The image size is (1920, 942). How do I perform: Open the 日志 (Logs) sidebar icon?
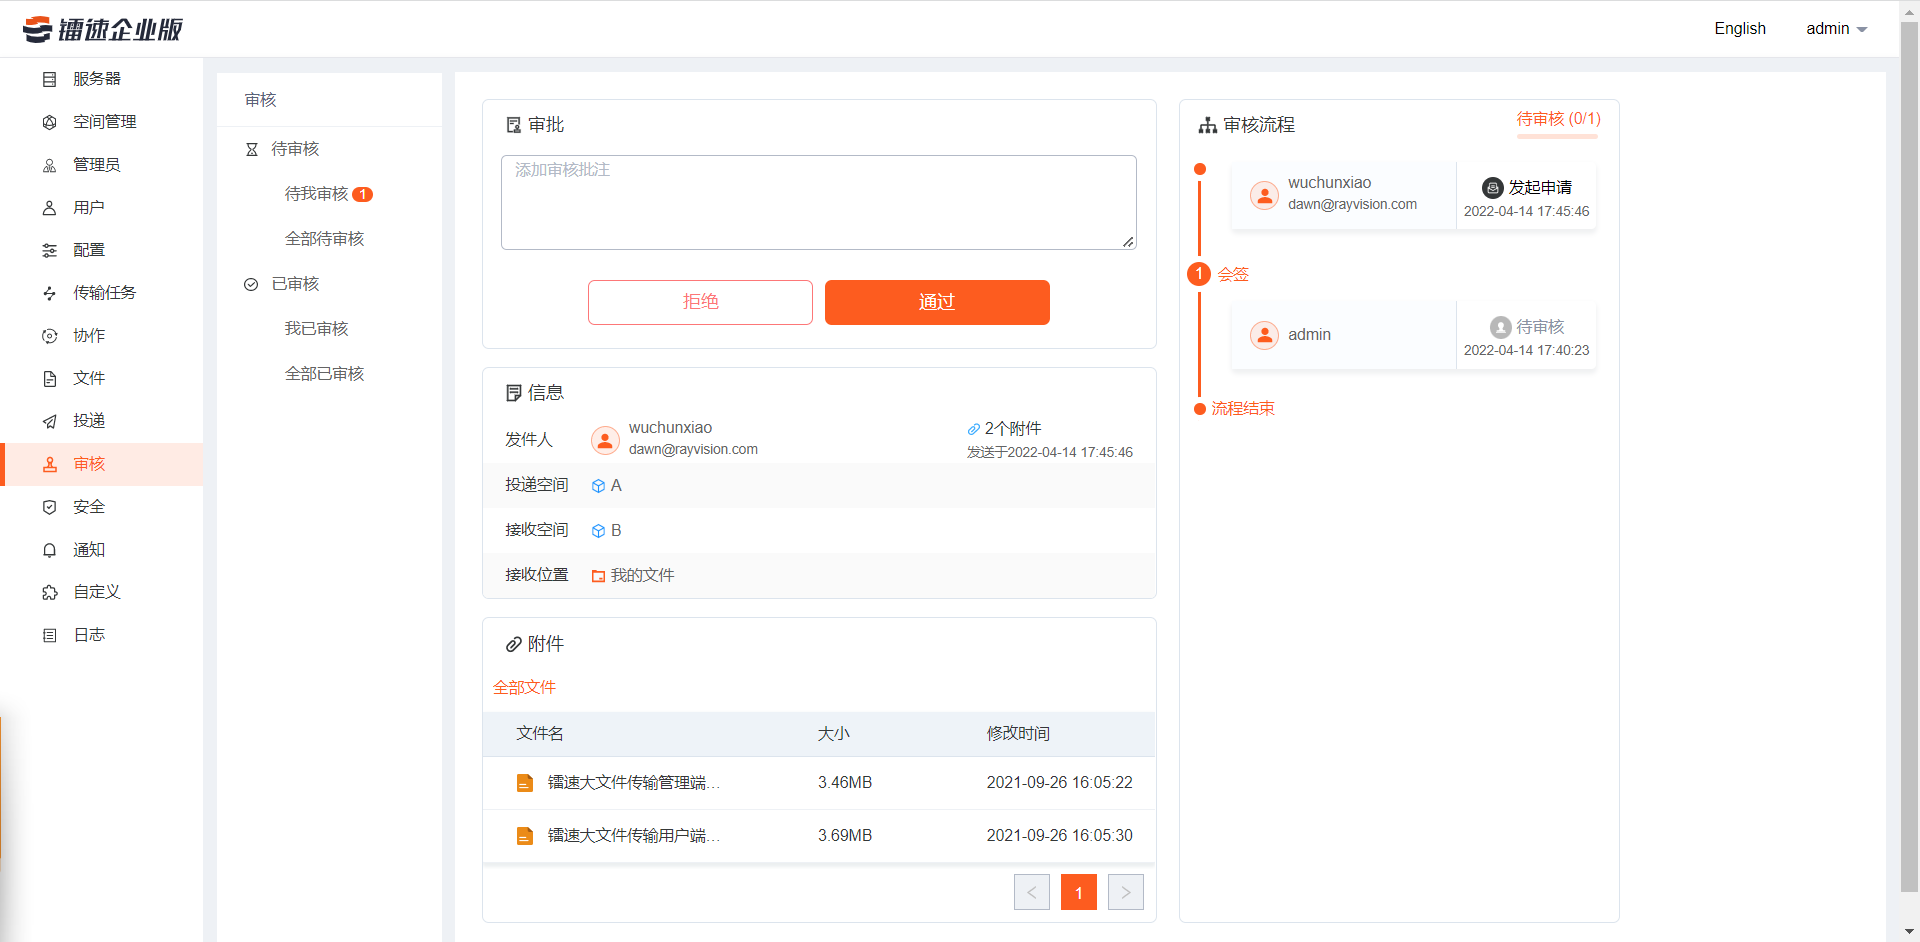click(49, 634)
